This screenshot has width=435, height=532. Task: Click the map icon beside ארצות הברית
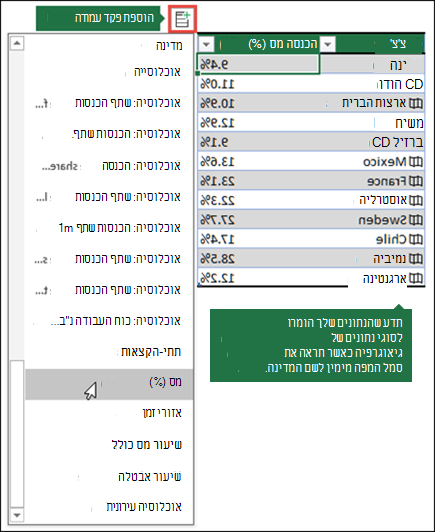(416, 103)
